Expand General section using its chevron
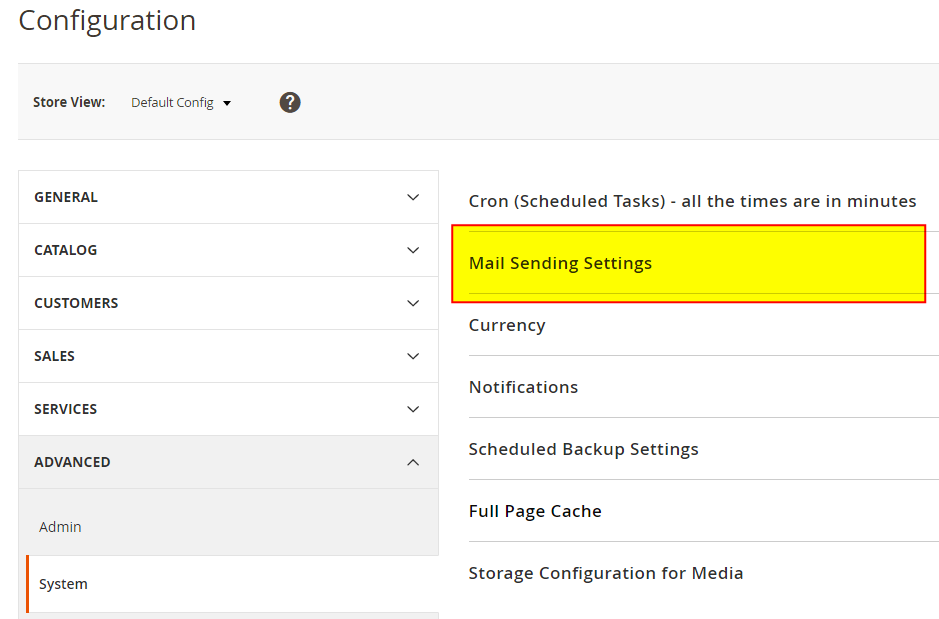The height and width of the screenshot is (619, 939). coord(413,197)
